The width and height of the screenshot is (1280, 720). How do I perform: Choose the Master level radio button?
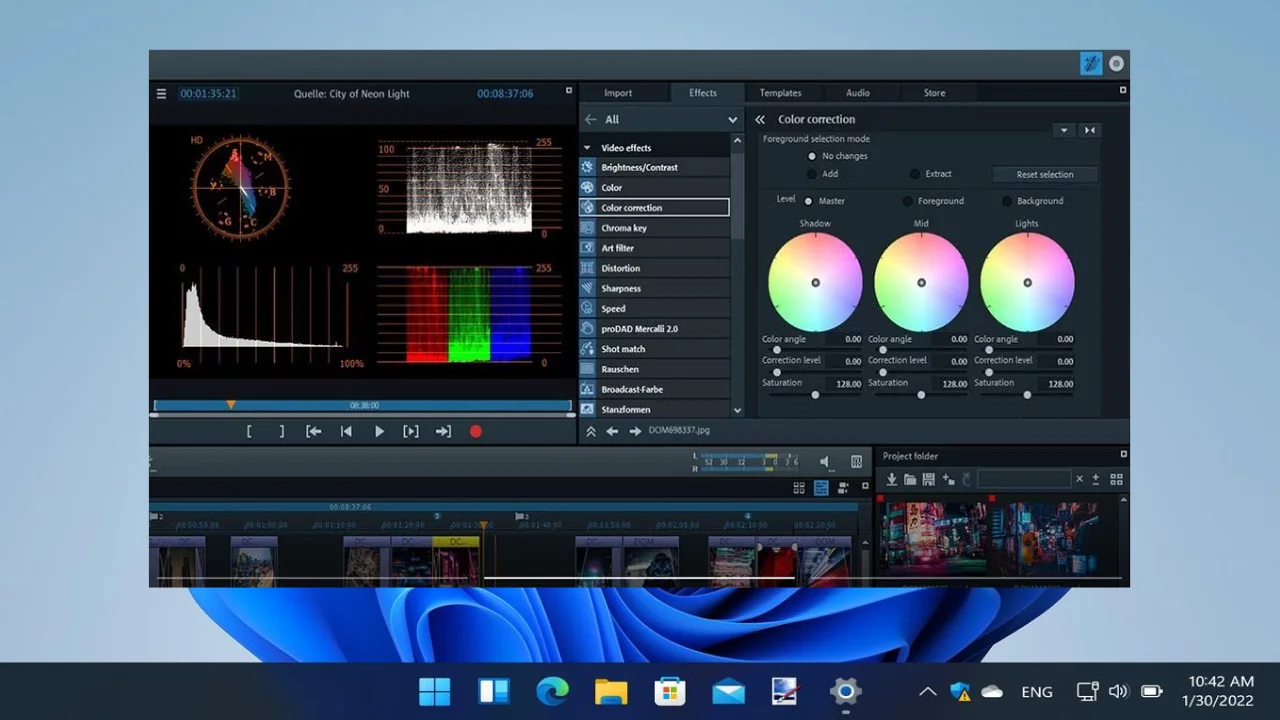point(808,201)
